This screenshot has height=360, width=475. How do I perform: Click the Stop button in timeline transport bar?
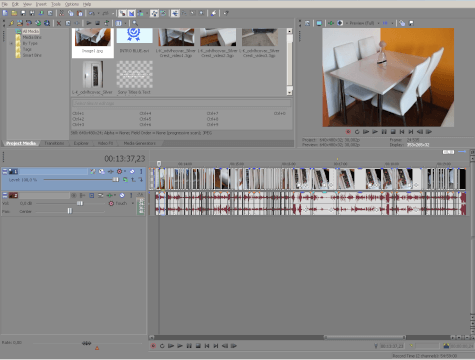pos(198,346)
